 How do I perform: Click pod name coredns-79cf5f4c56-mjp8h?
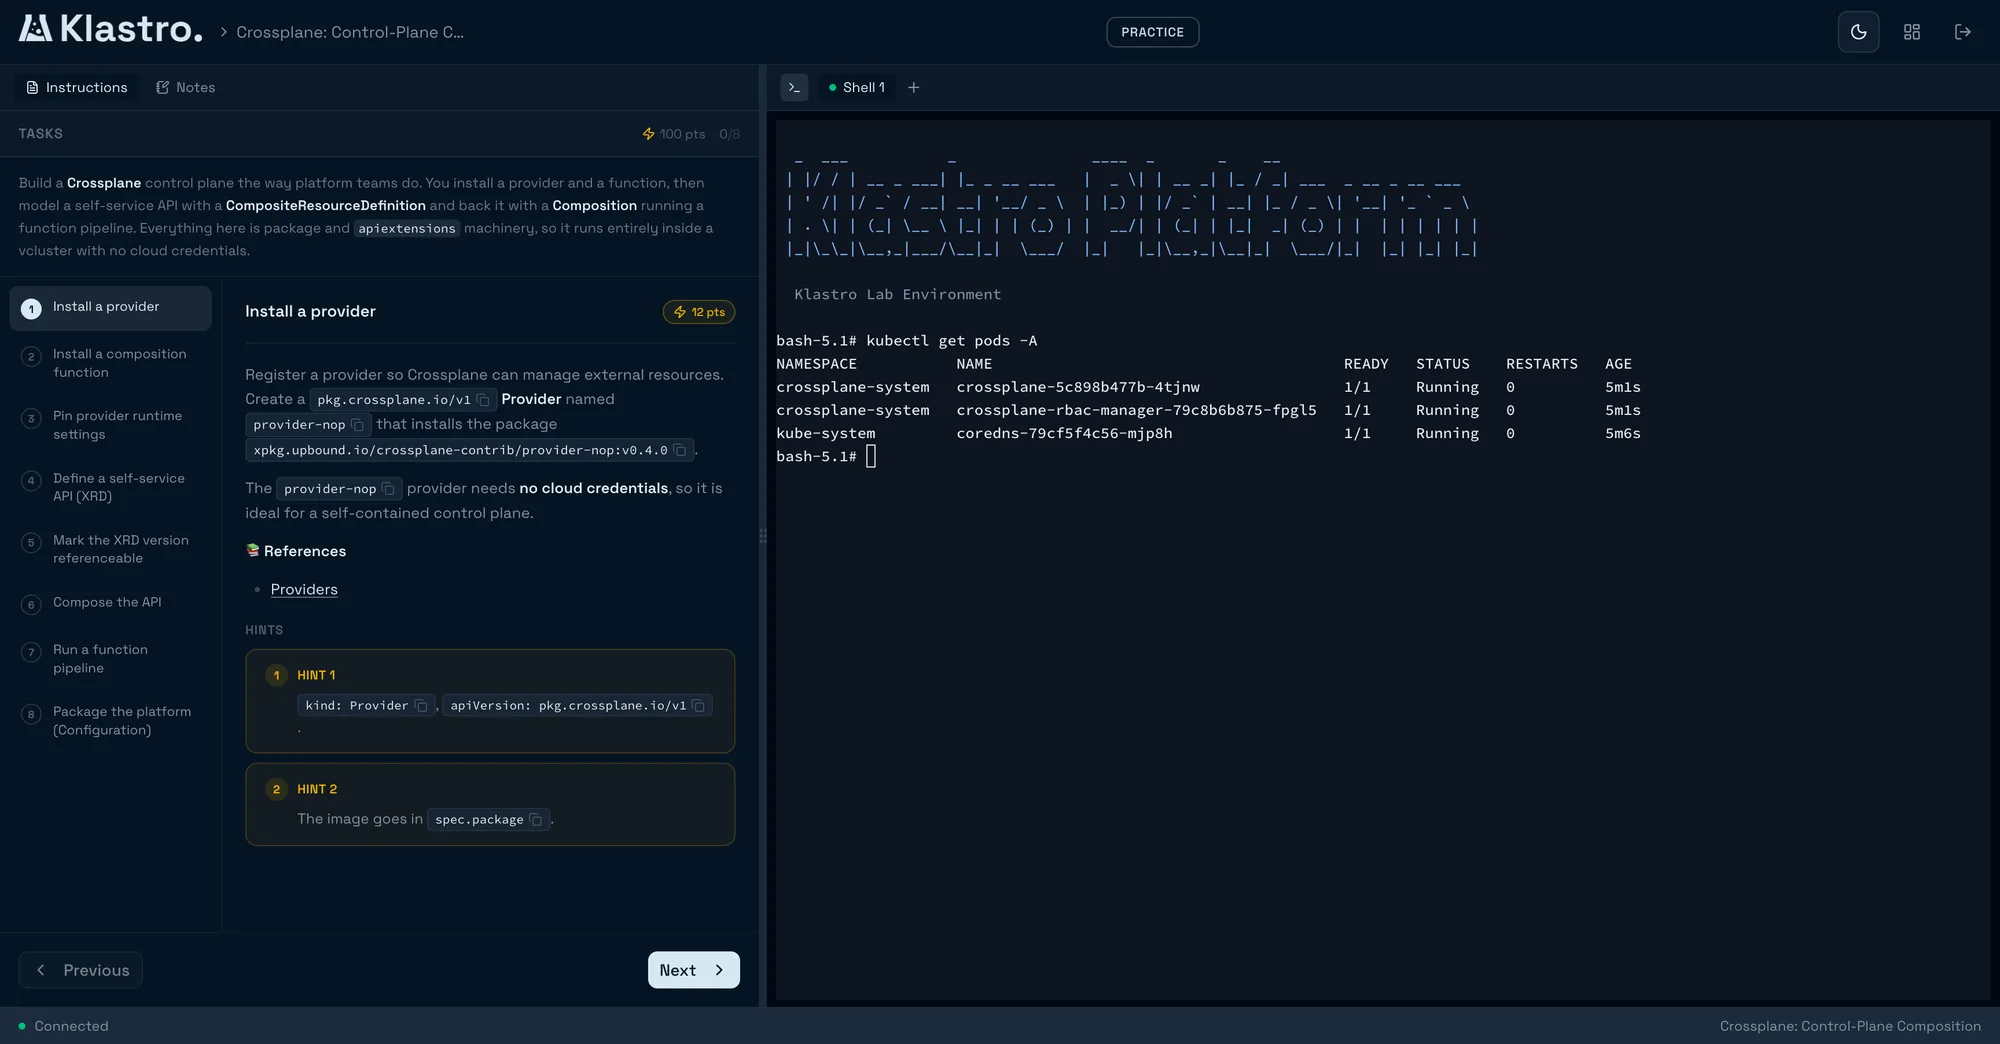[1064, 433]
